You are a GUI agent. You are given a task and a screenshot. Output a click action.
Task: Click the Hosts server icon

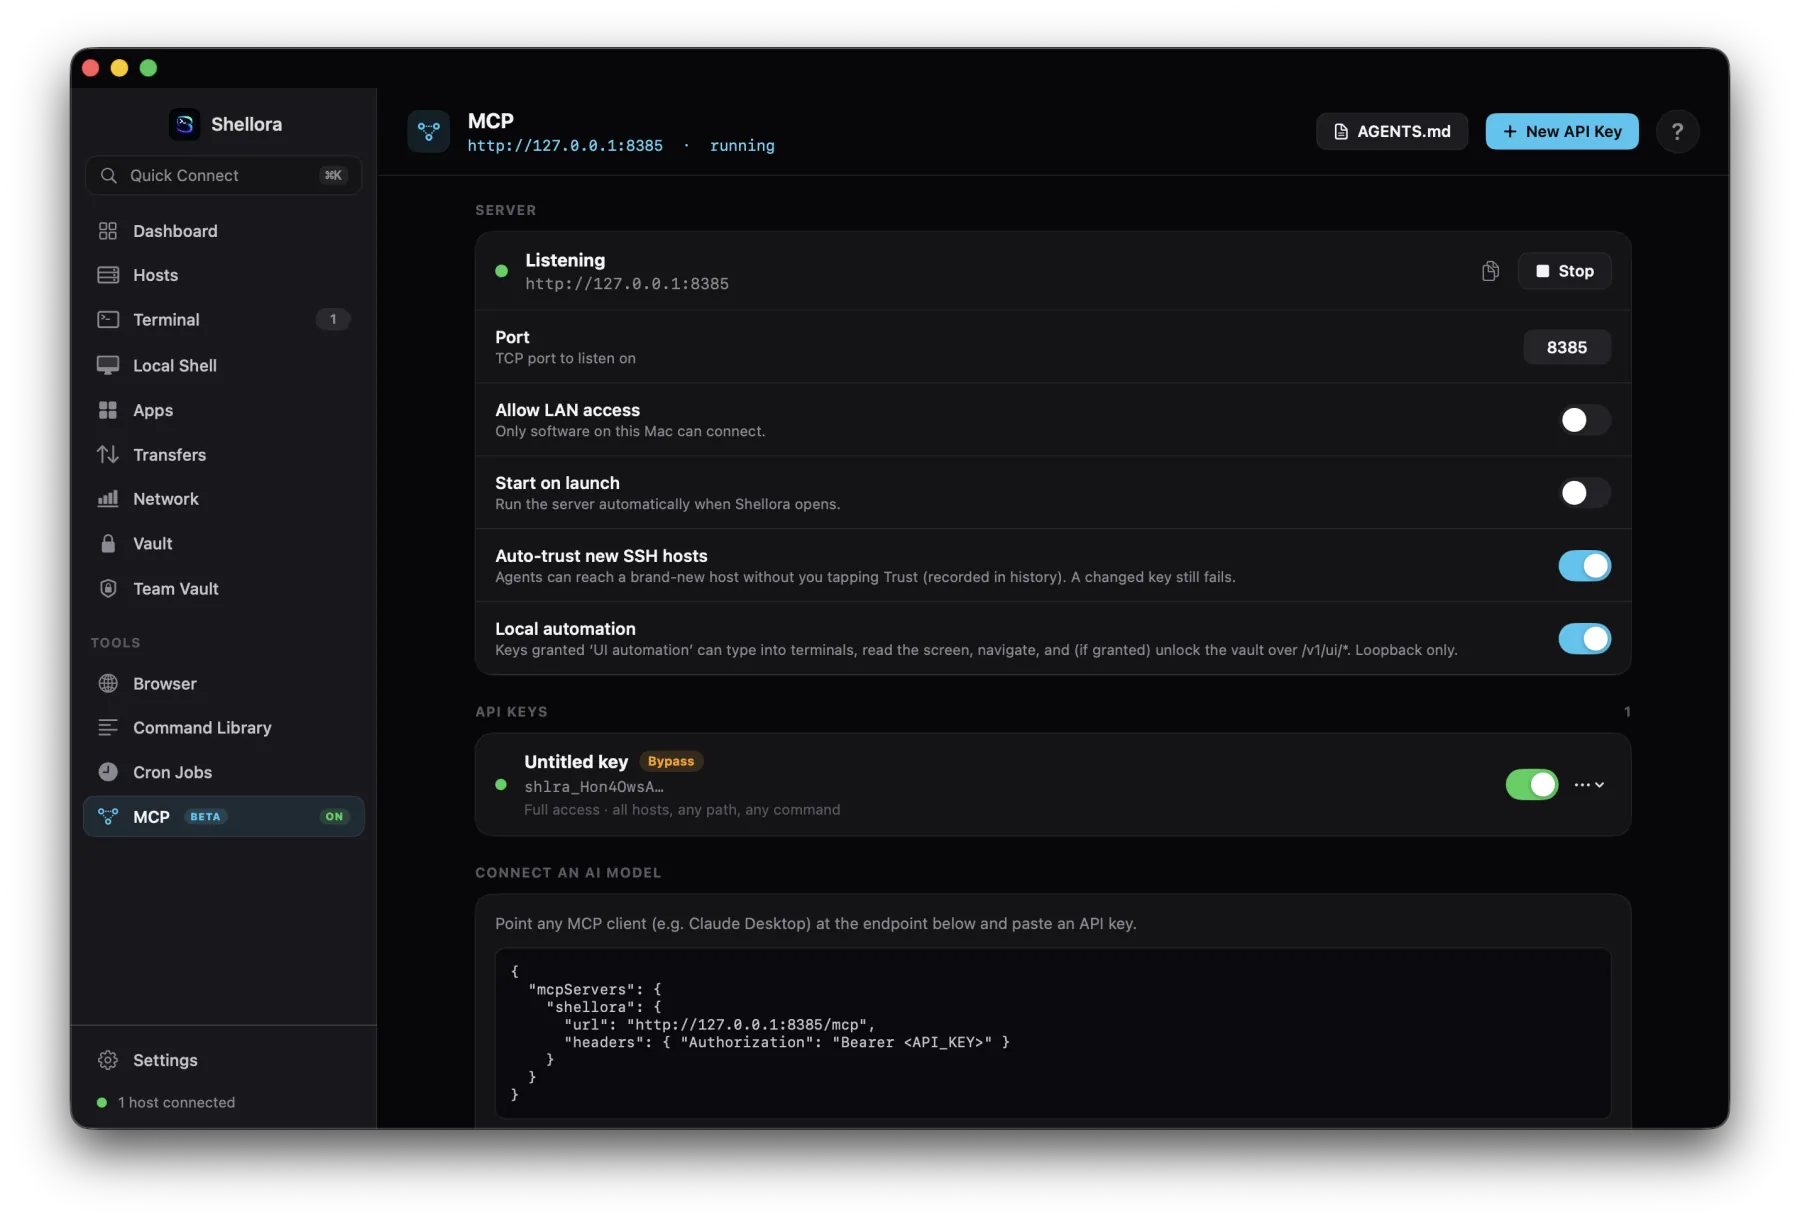click(108, 275)
